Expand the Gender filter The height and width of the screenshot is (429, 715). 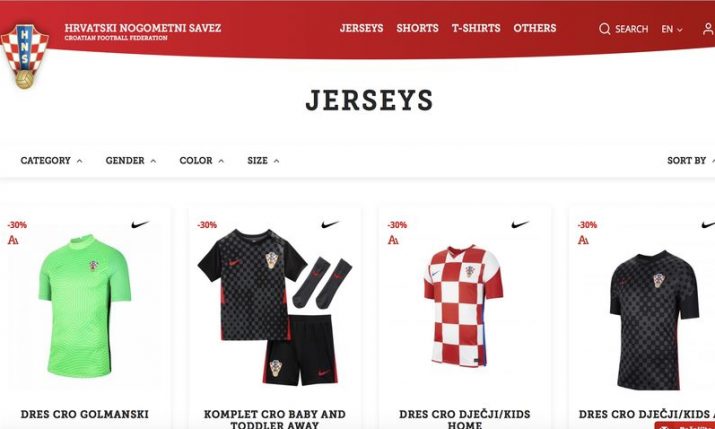point(131,160)
